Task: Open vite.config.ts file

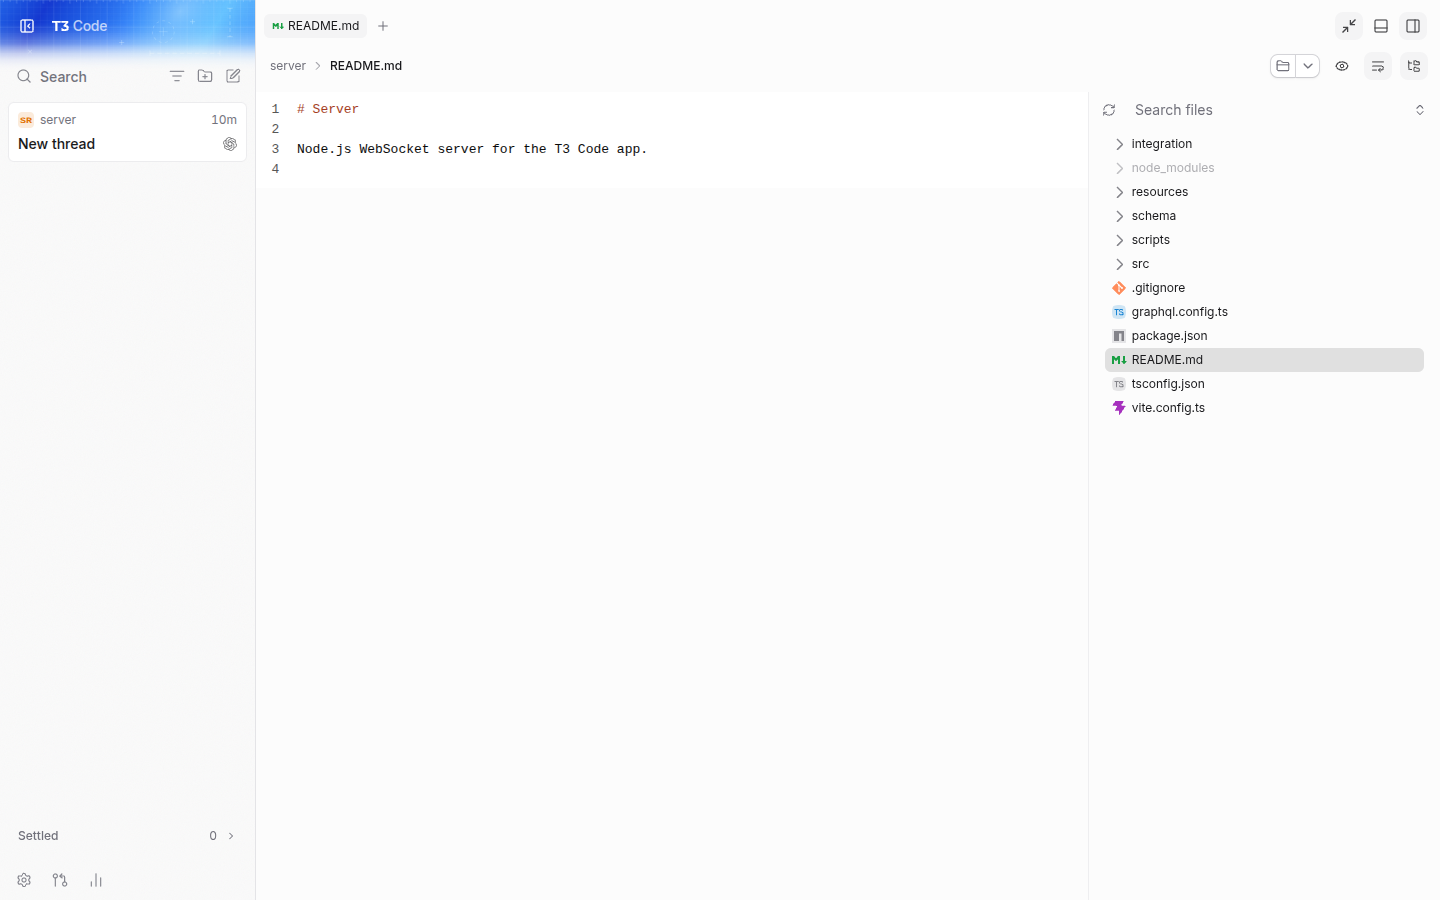Action: click(1264, 408)
